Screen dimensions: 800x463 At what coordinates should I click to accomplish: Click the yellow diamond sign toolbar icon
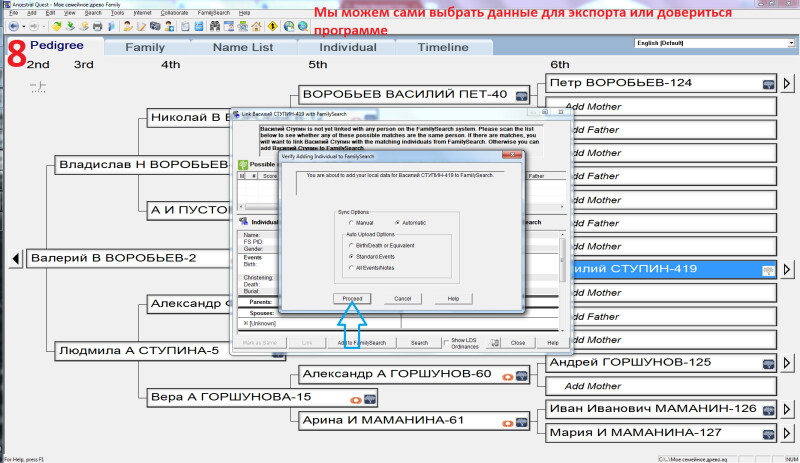click(x=272, y=26)
